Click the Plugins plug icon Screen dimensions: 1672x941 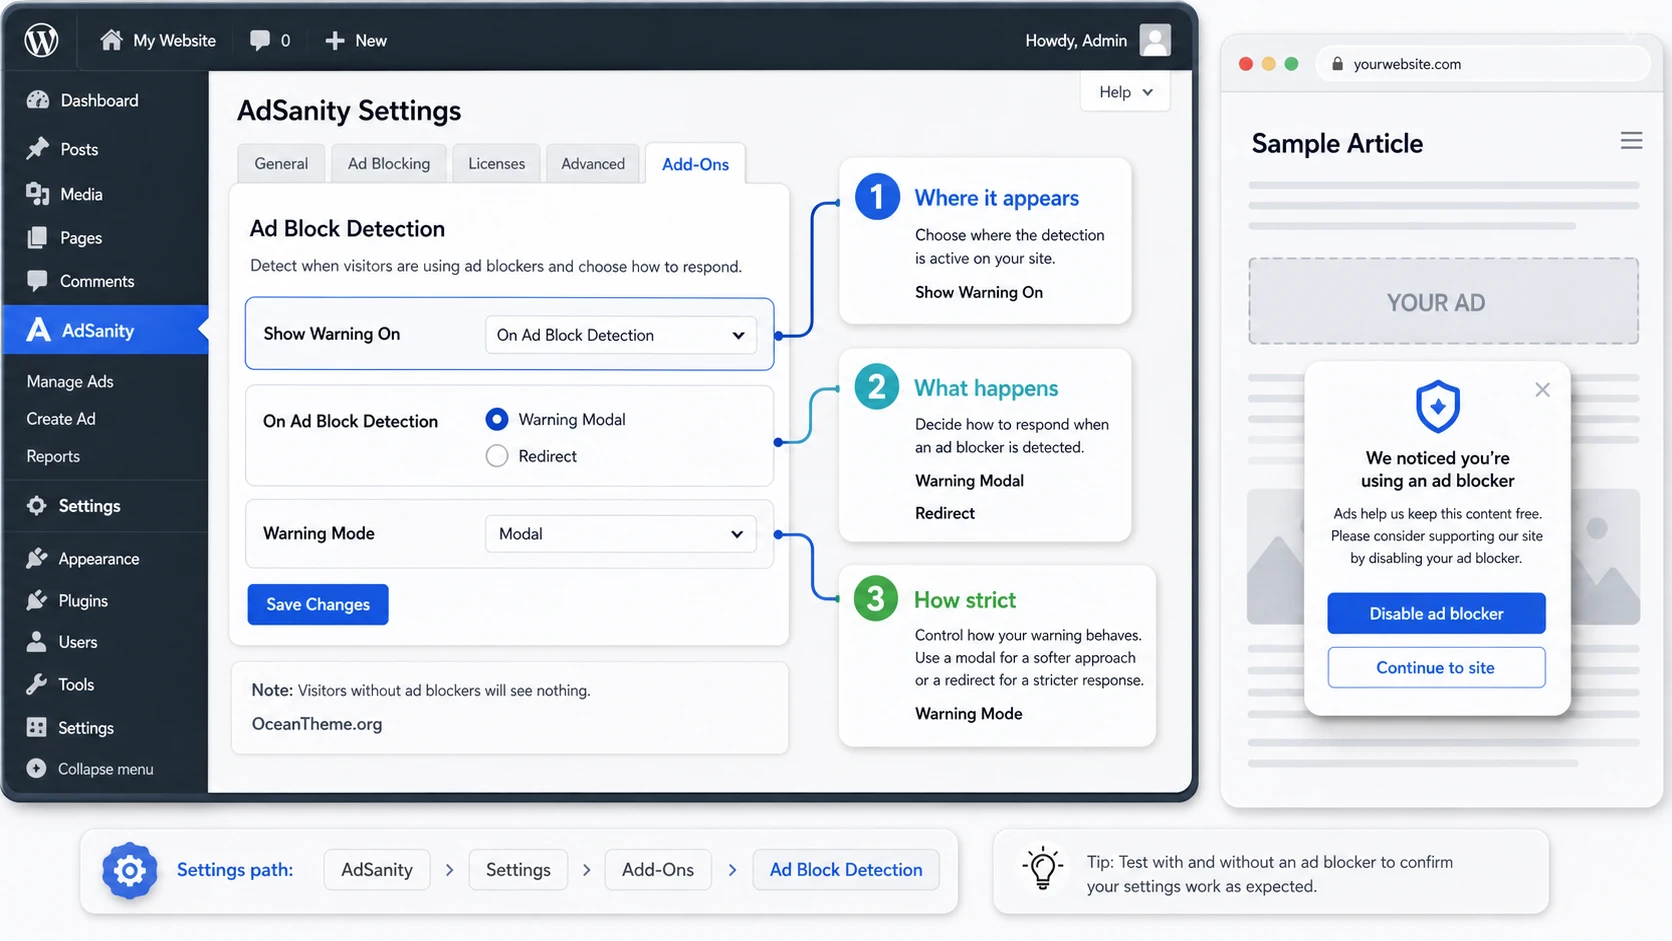coord(37,600)
